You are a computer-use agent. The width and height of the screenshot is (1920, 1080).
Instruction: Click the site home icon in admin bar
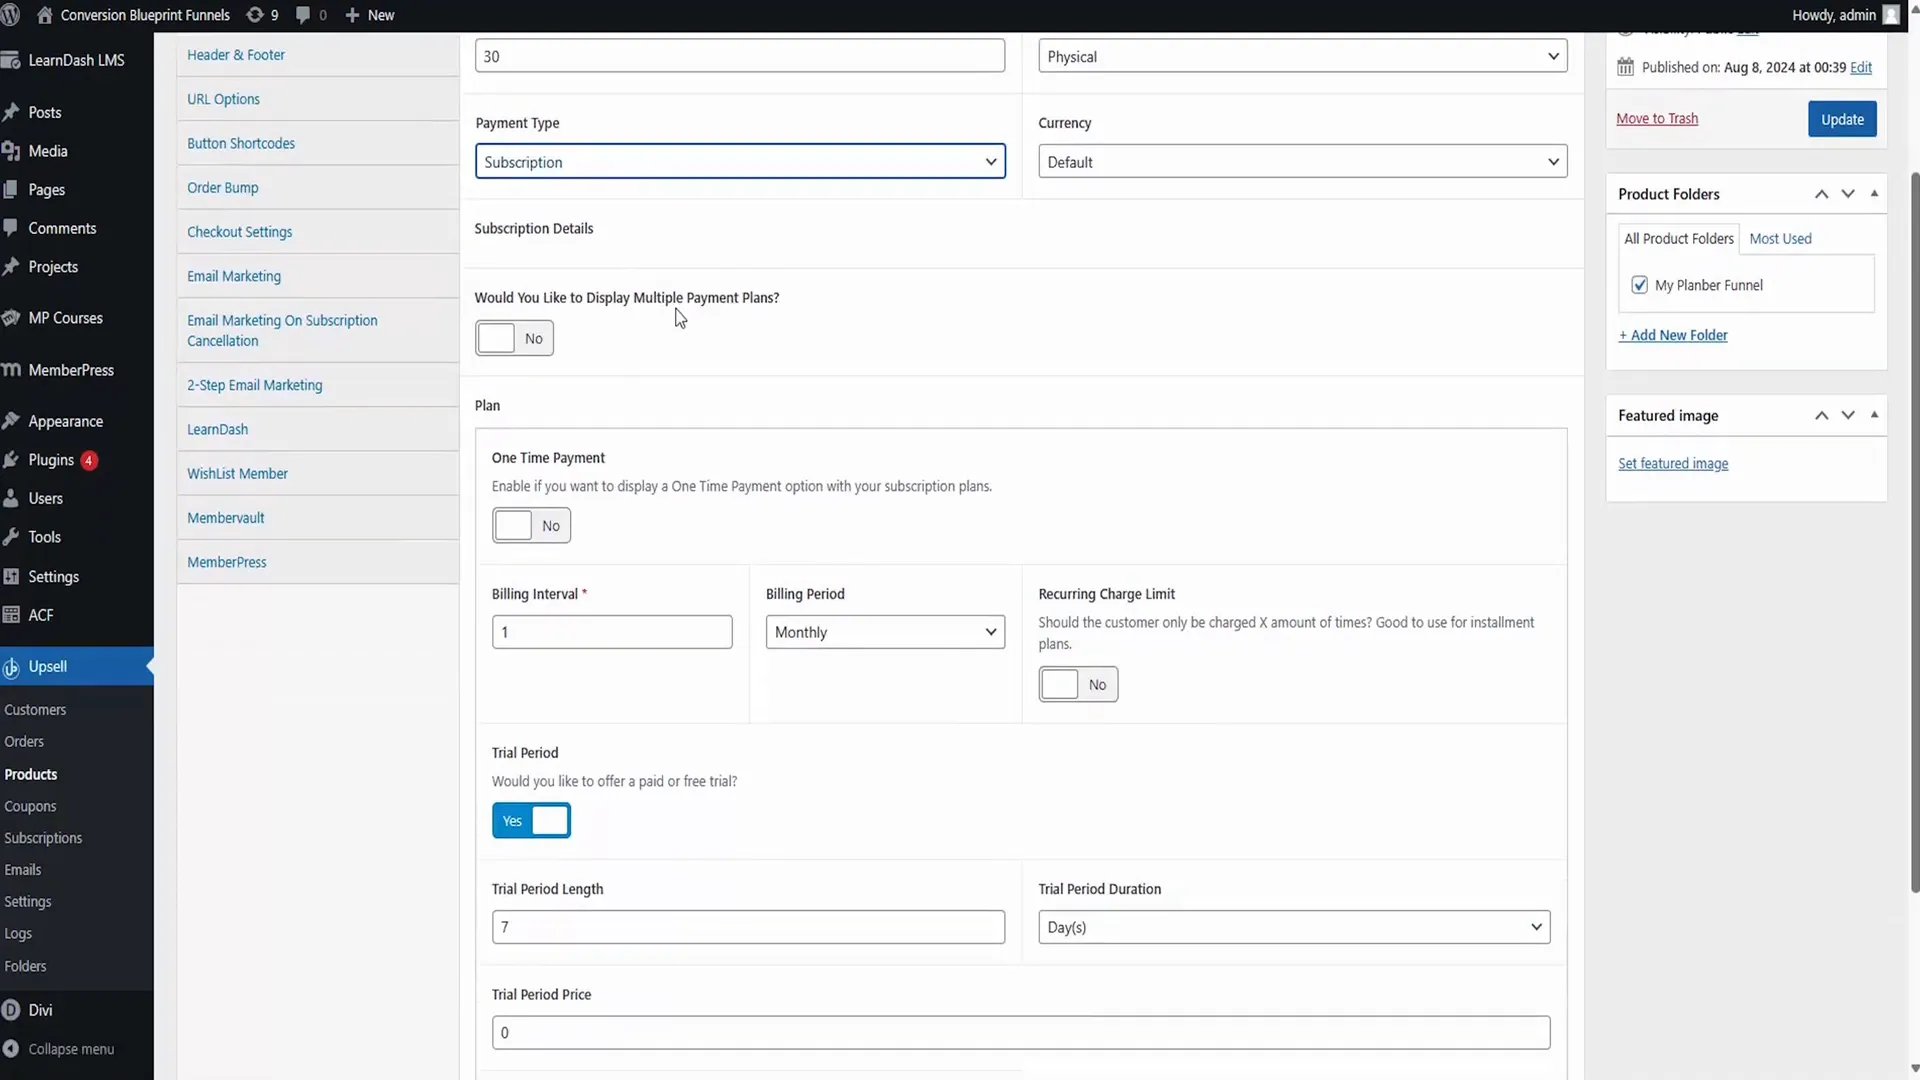44,15
